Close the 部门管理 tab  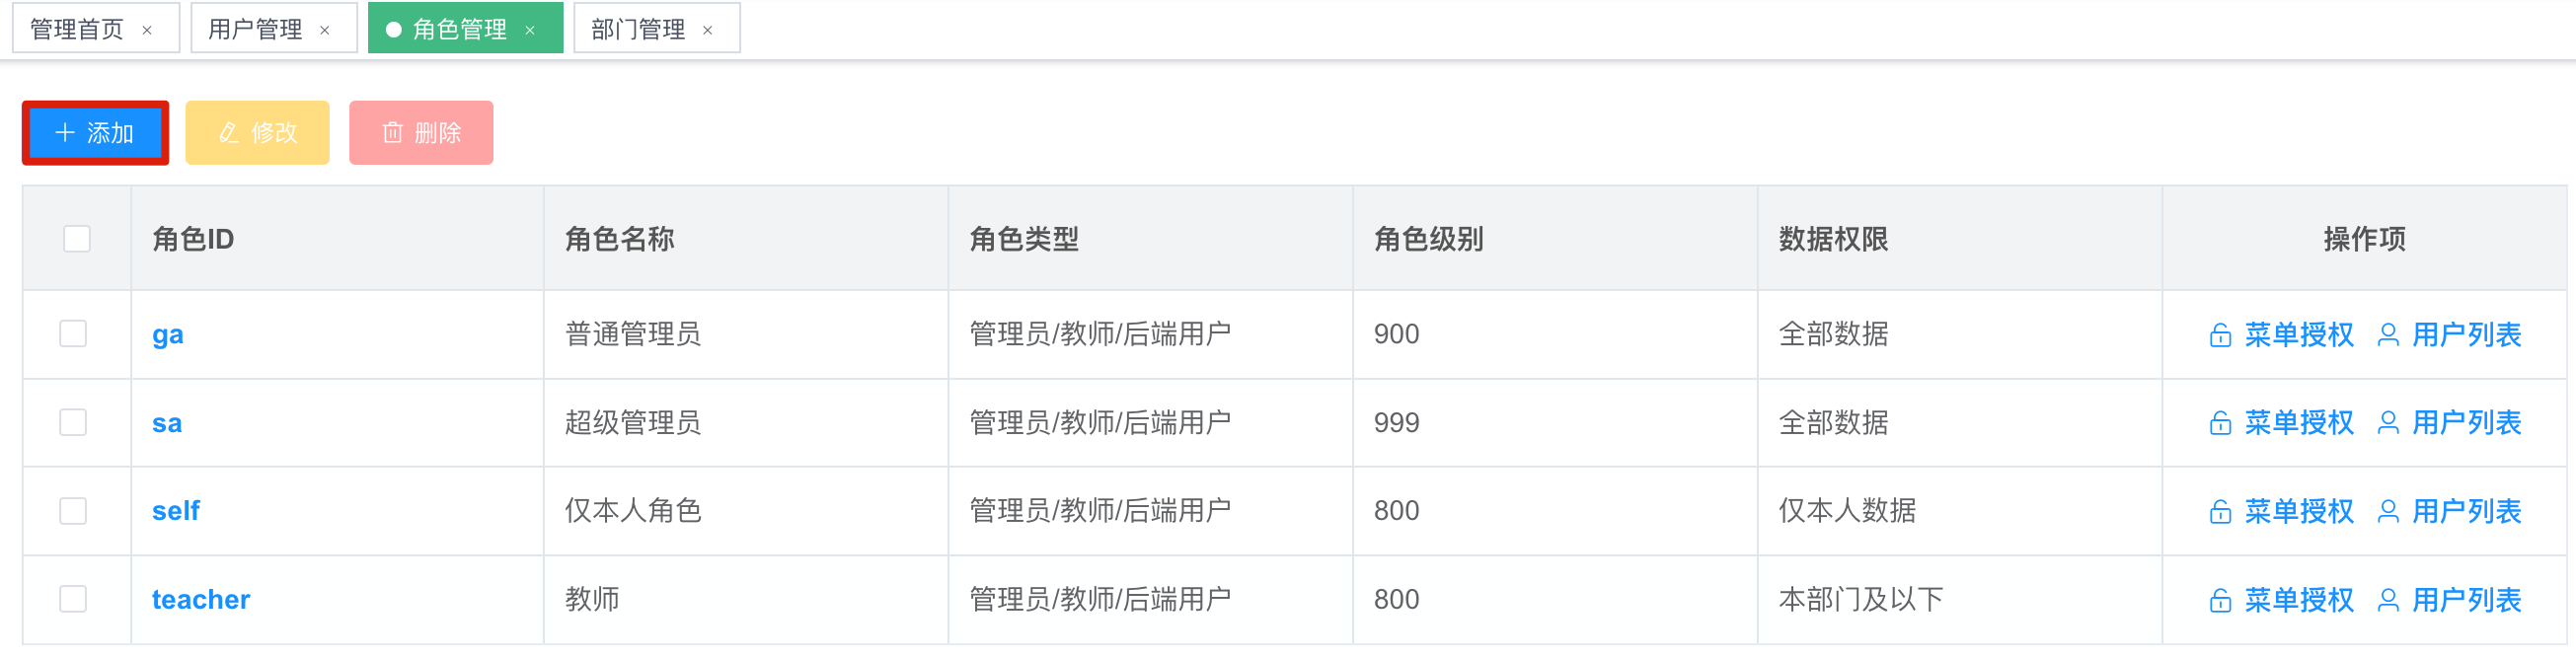click(708, 30)
